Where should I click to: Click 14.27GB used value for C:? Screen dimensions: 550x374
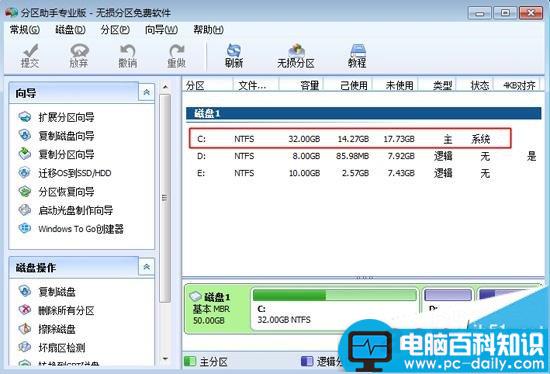pyautogui.click(x=353, y=139)
